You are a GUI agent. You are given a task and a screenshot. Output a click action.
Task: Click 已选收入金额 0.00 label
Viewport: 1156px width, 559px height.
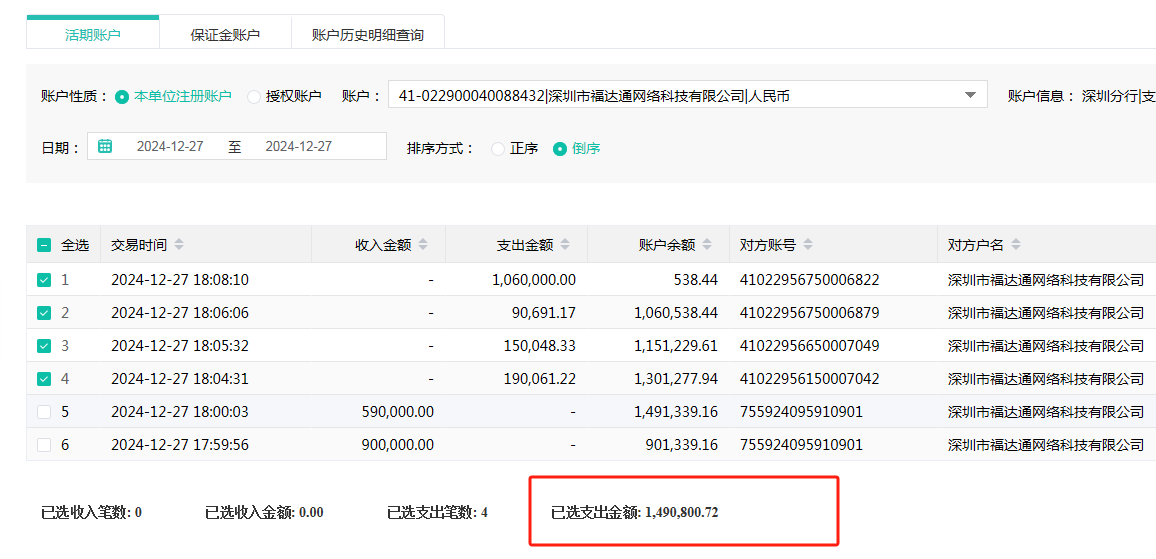point(264,513)
